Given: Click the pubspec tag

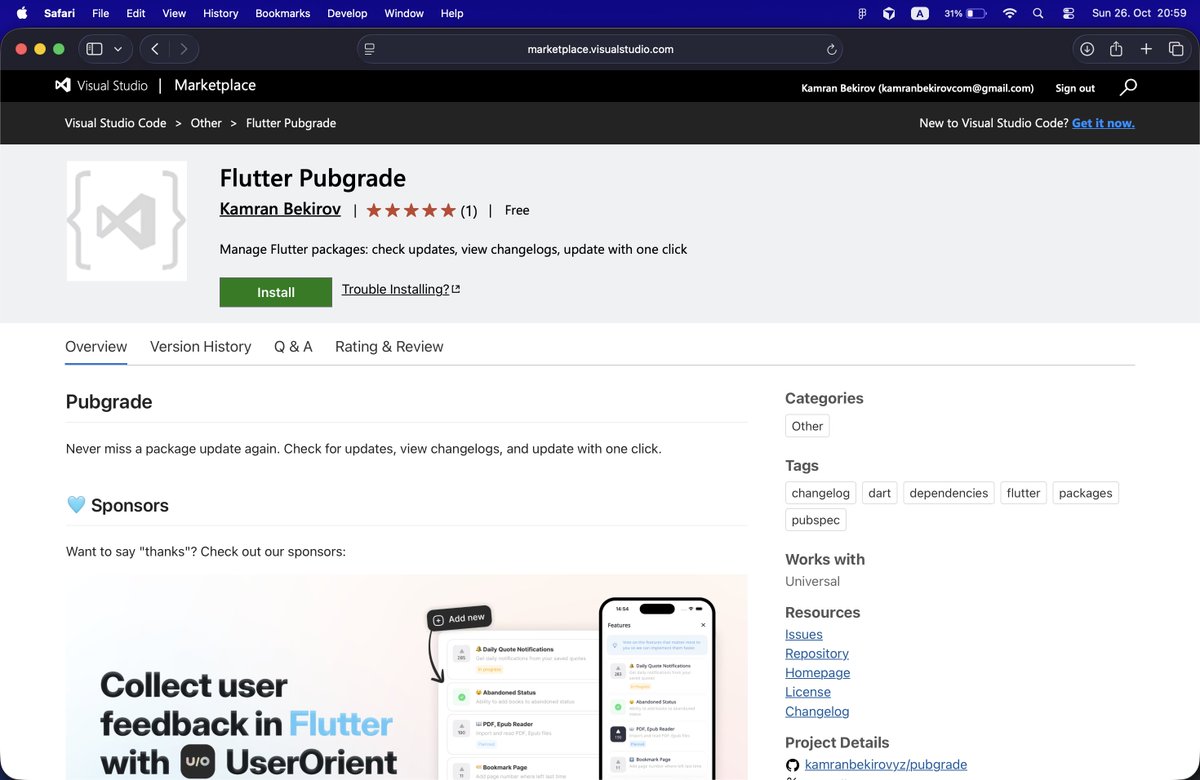Looking at the screenshot, I should click(x=816, y=520).
